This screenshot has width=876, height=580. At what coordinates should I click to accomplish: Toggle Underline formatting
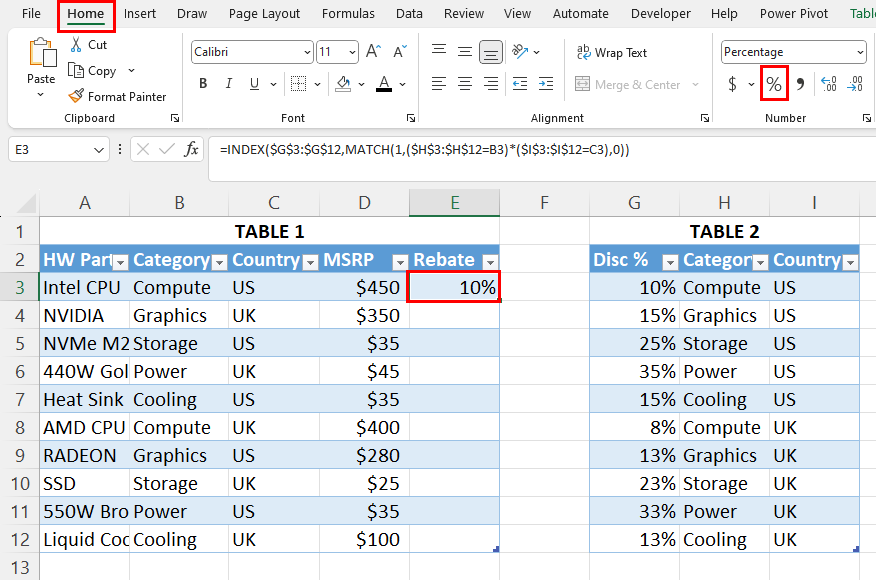(254, 84)
